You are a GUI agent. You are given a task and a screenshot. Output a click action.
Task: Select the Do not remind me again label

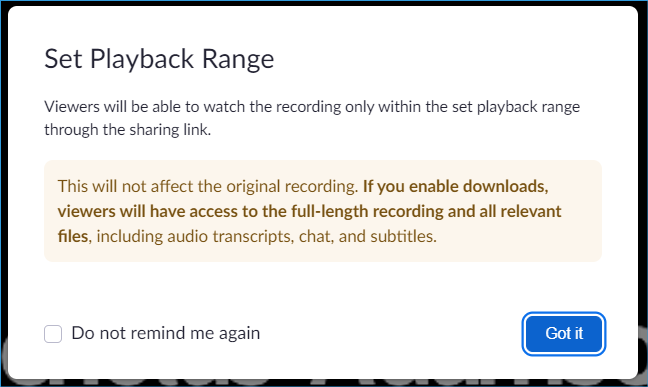point(166,333)
